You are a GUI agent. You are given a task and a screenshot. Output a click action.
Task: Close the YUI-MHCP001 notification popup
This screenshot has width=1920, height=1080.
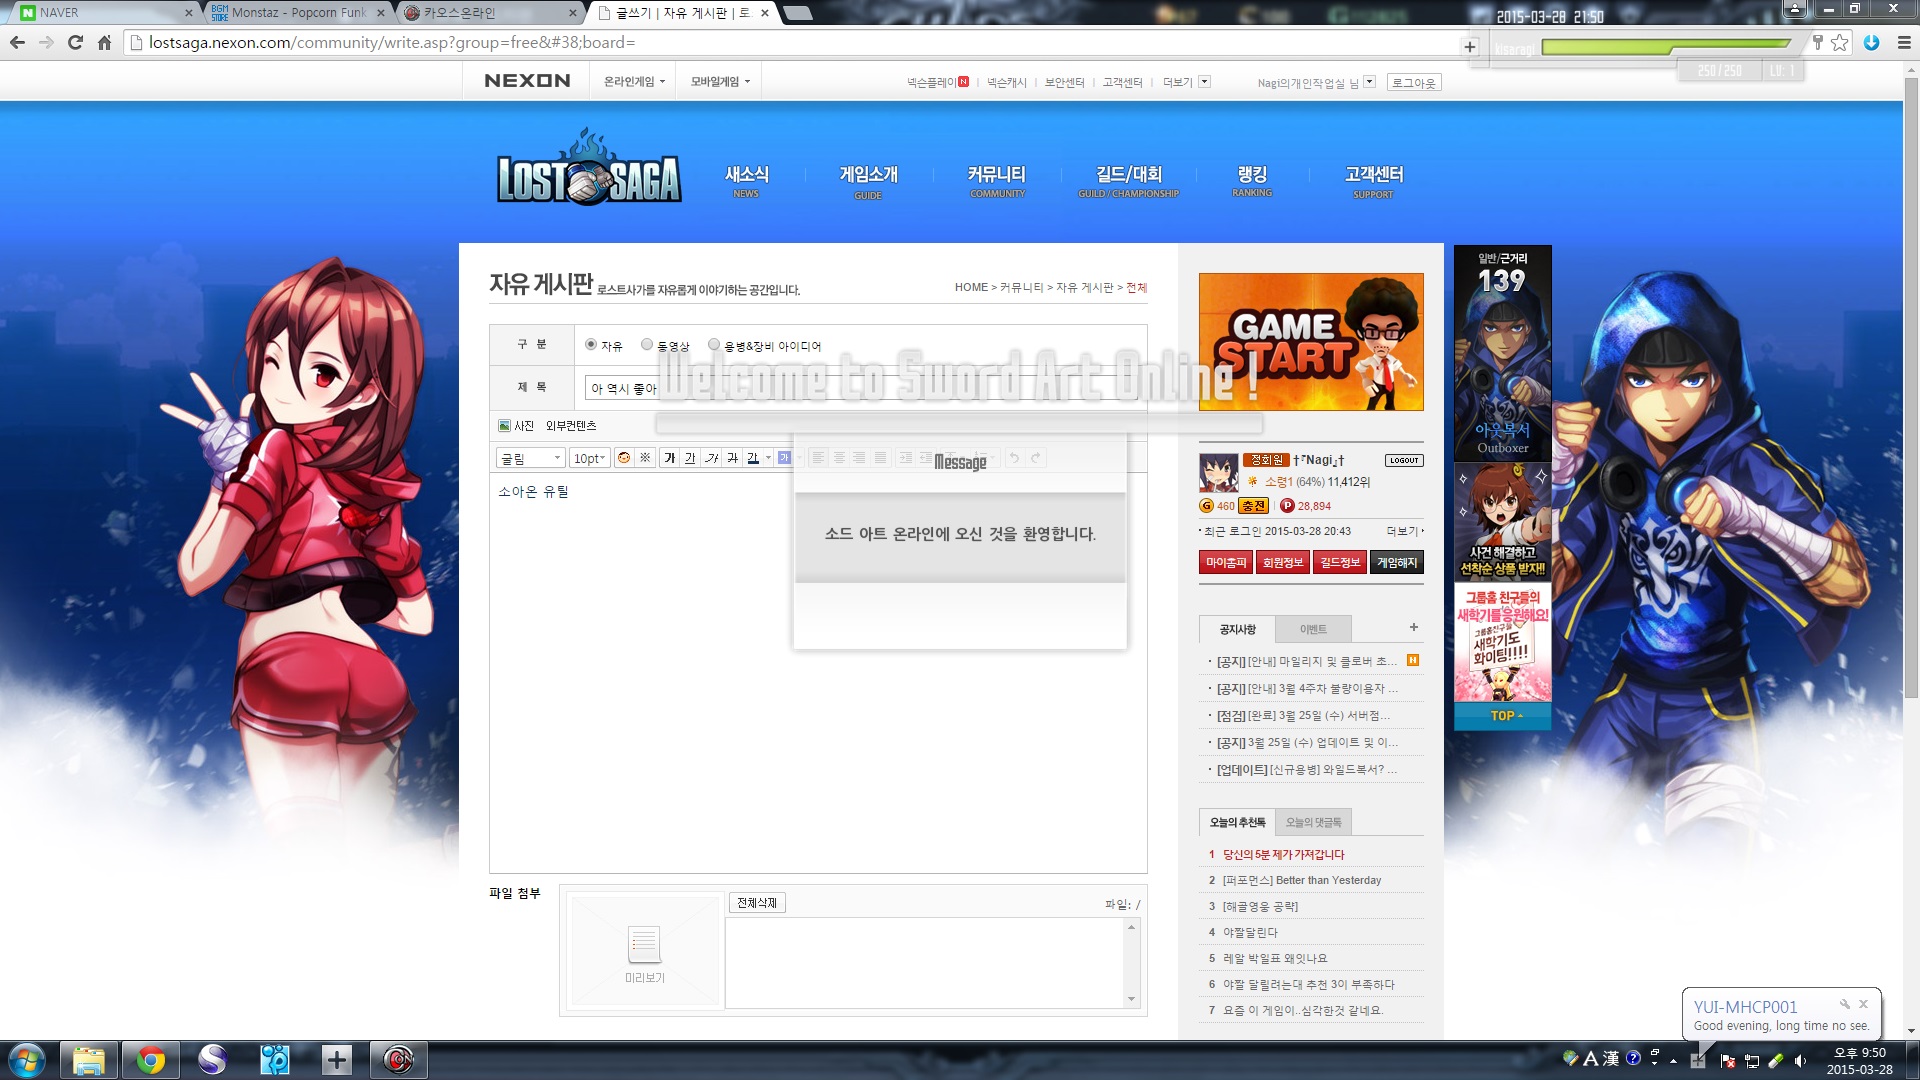pos(1864,1004)
